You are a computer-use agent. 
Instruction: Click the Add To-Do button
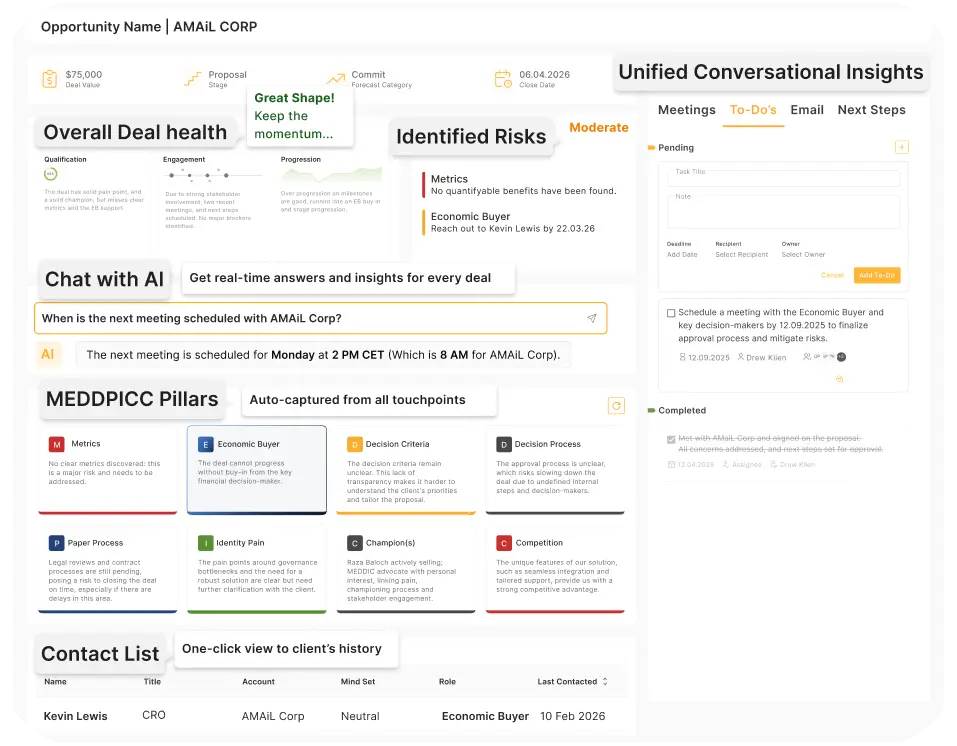coord(877,274)
